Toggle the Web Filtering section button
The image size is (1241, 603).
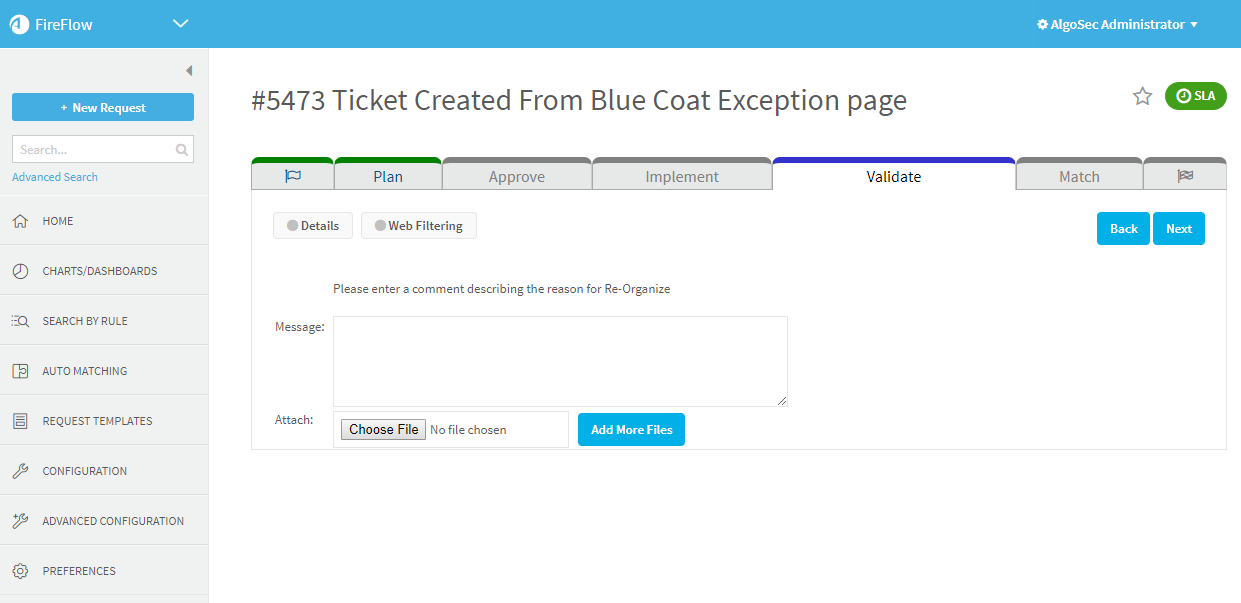click(418, 226)
